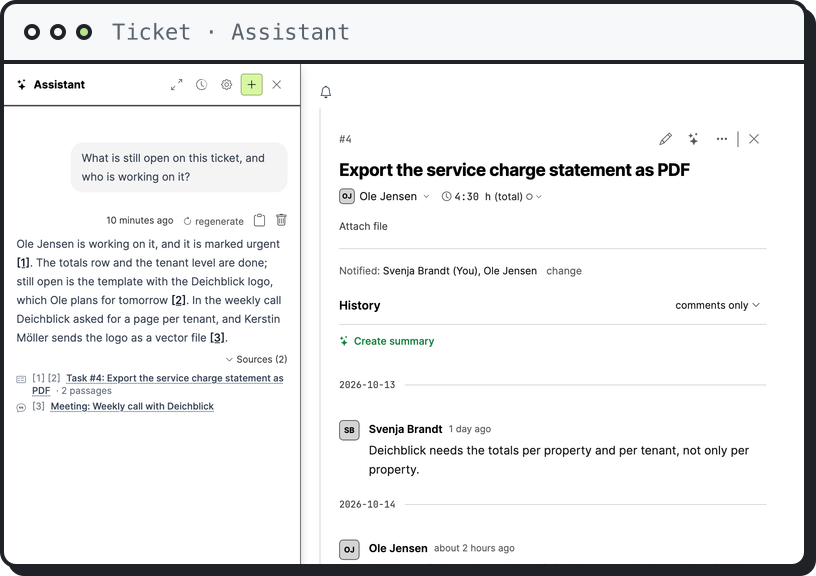Image resolution: width=816 pixels, height=576 pixels.
Task: Click the ticket title Export the service charge statement
Action: click(x=514, y=170)
